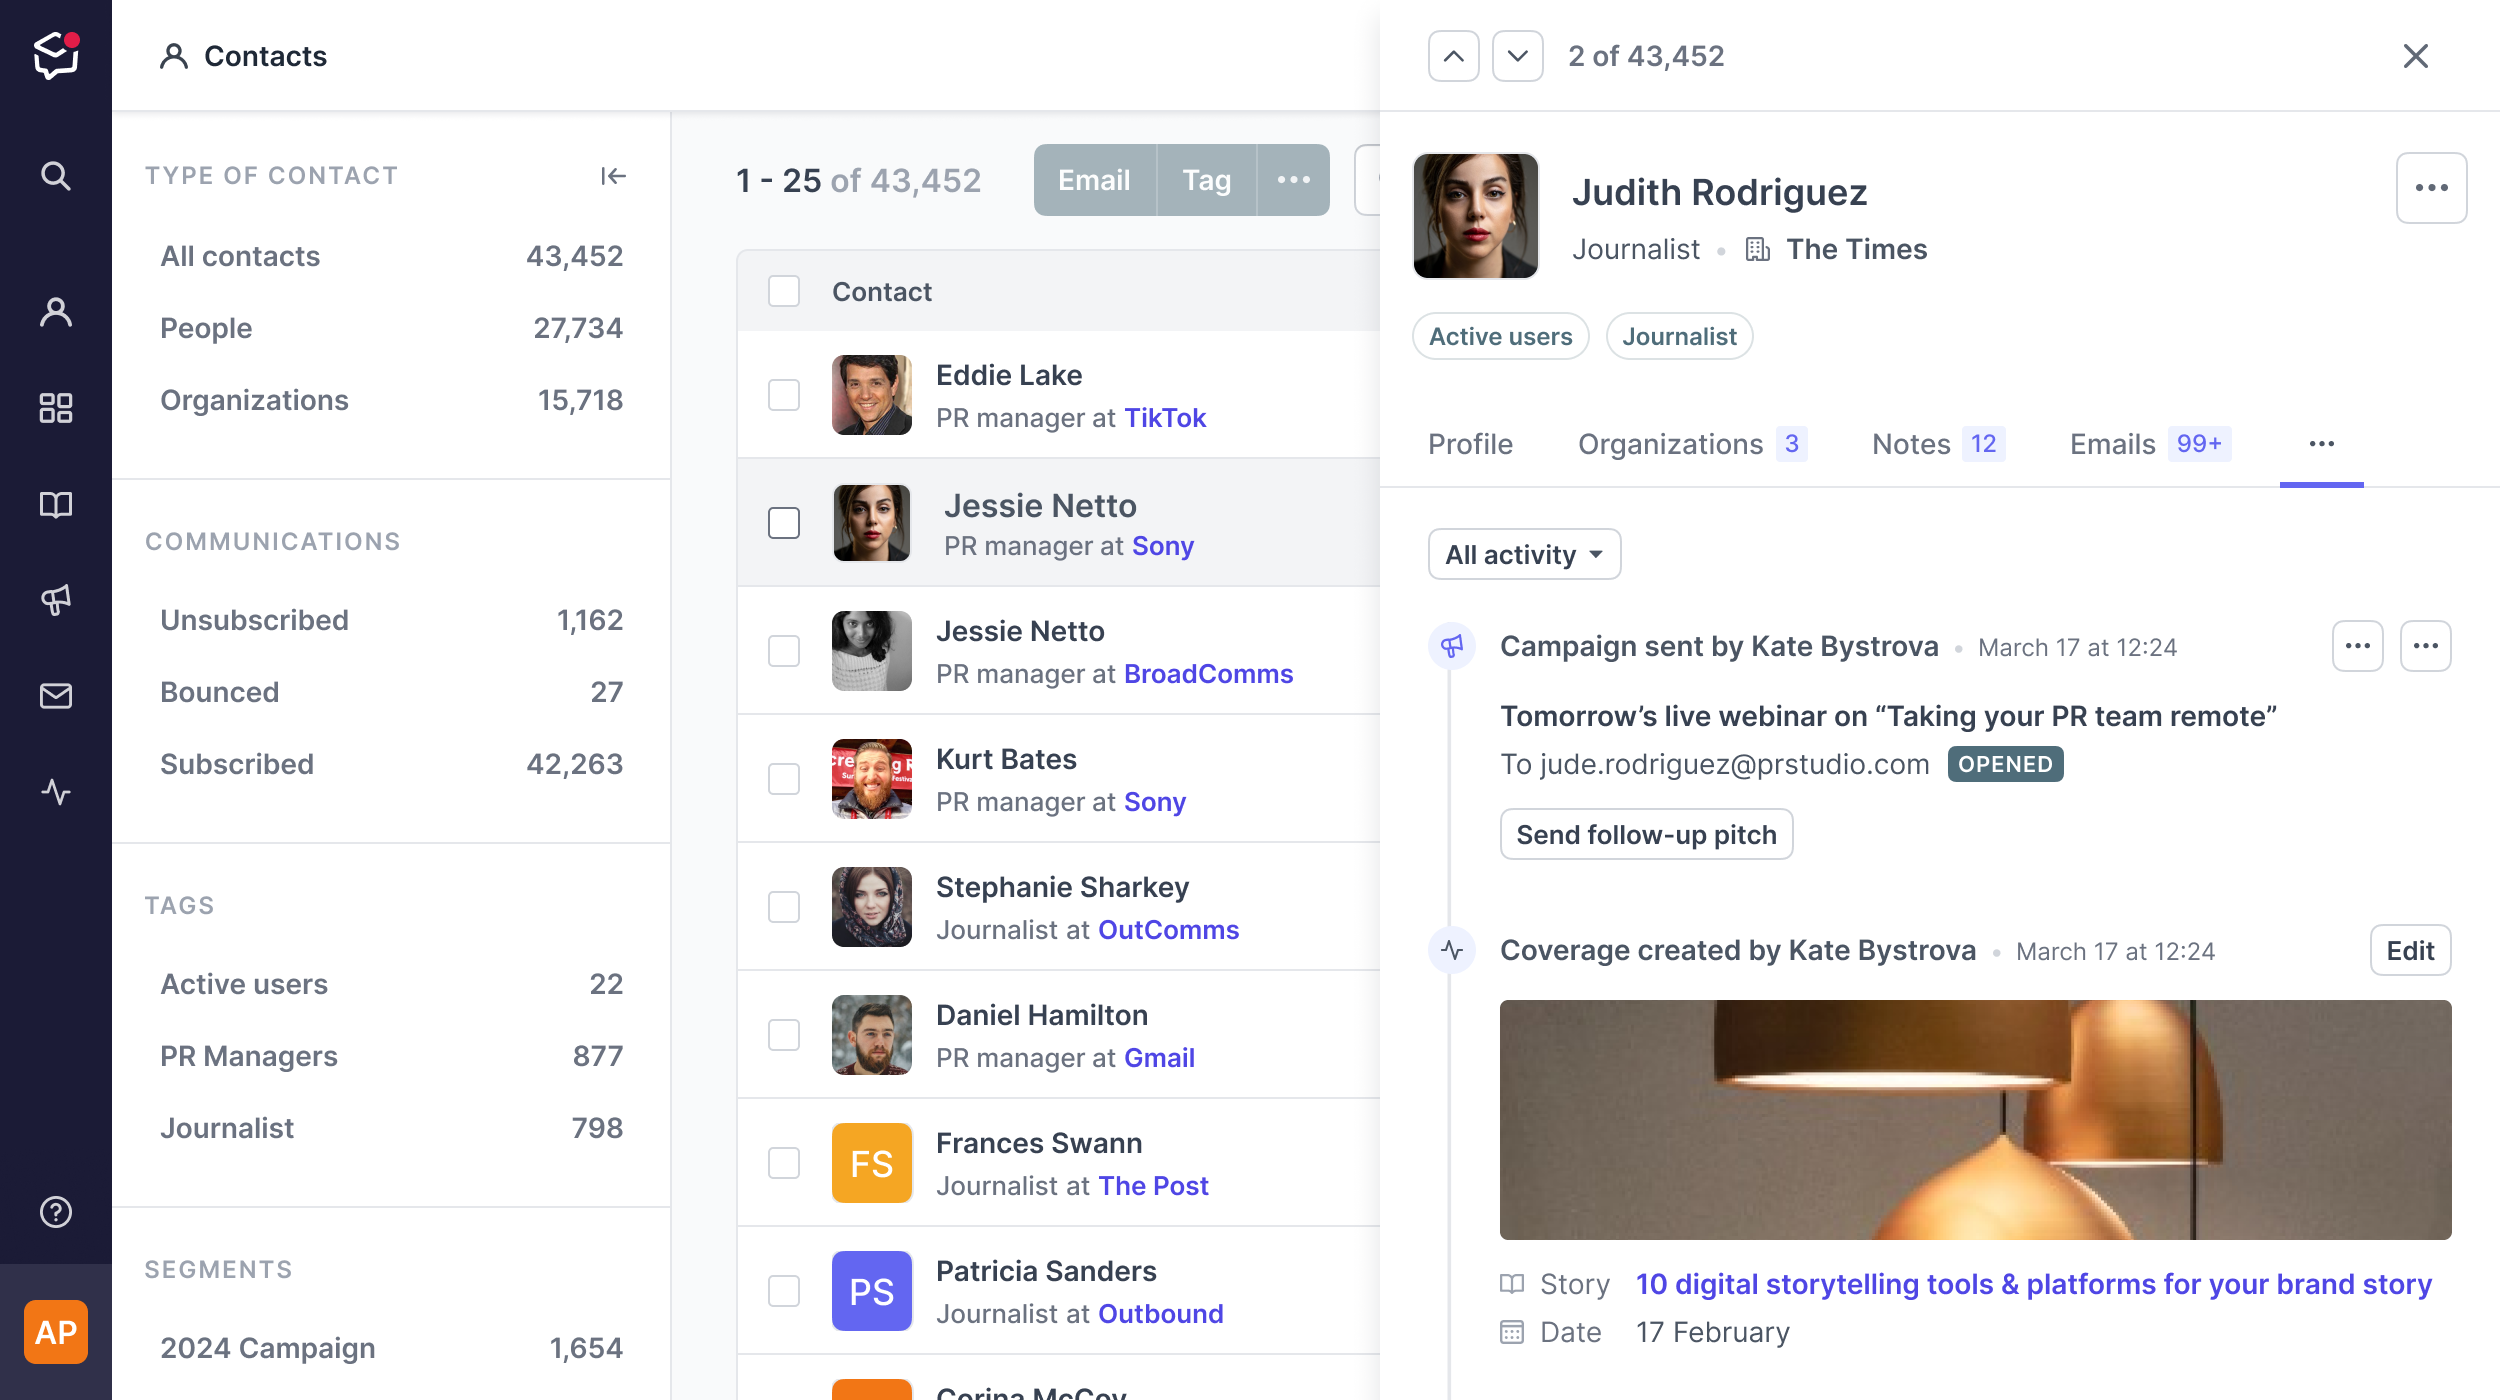Click Send follow-up pitch button
The height and width of the screenshot is (1400, 2500).
click(1645, 833)
